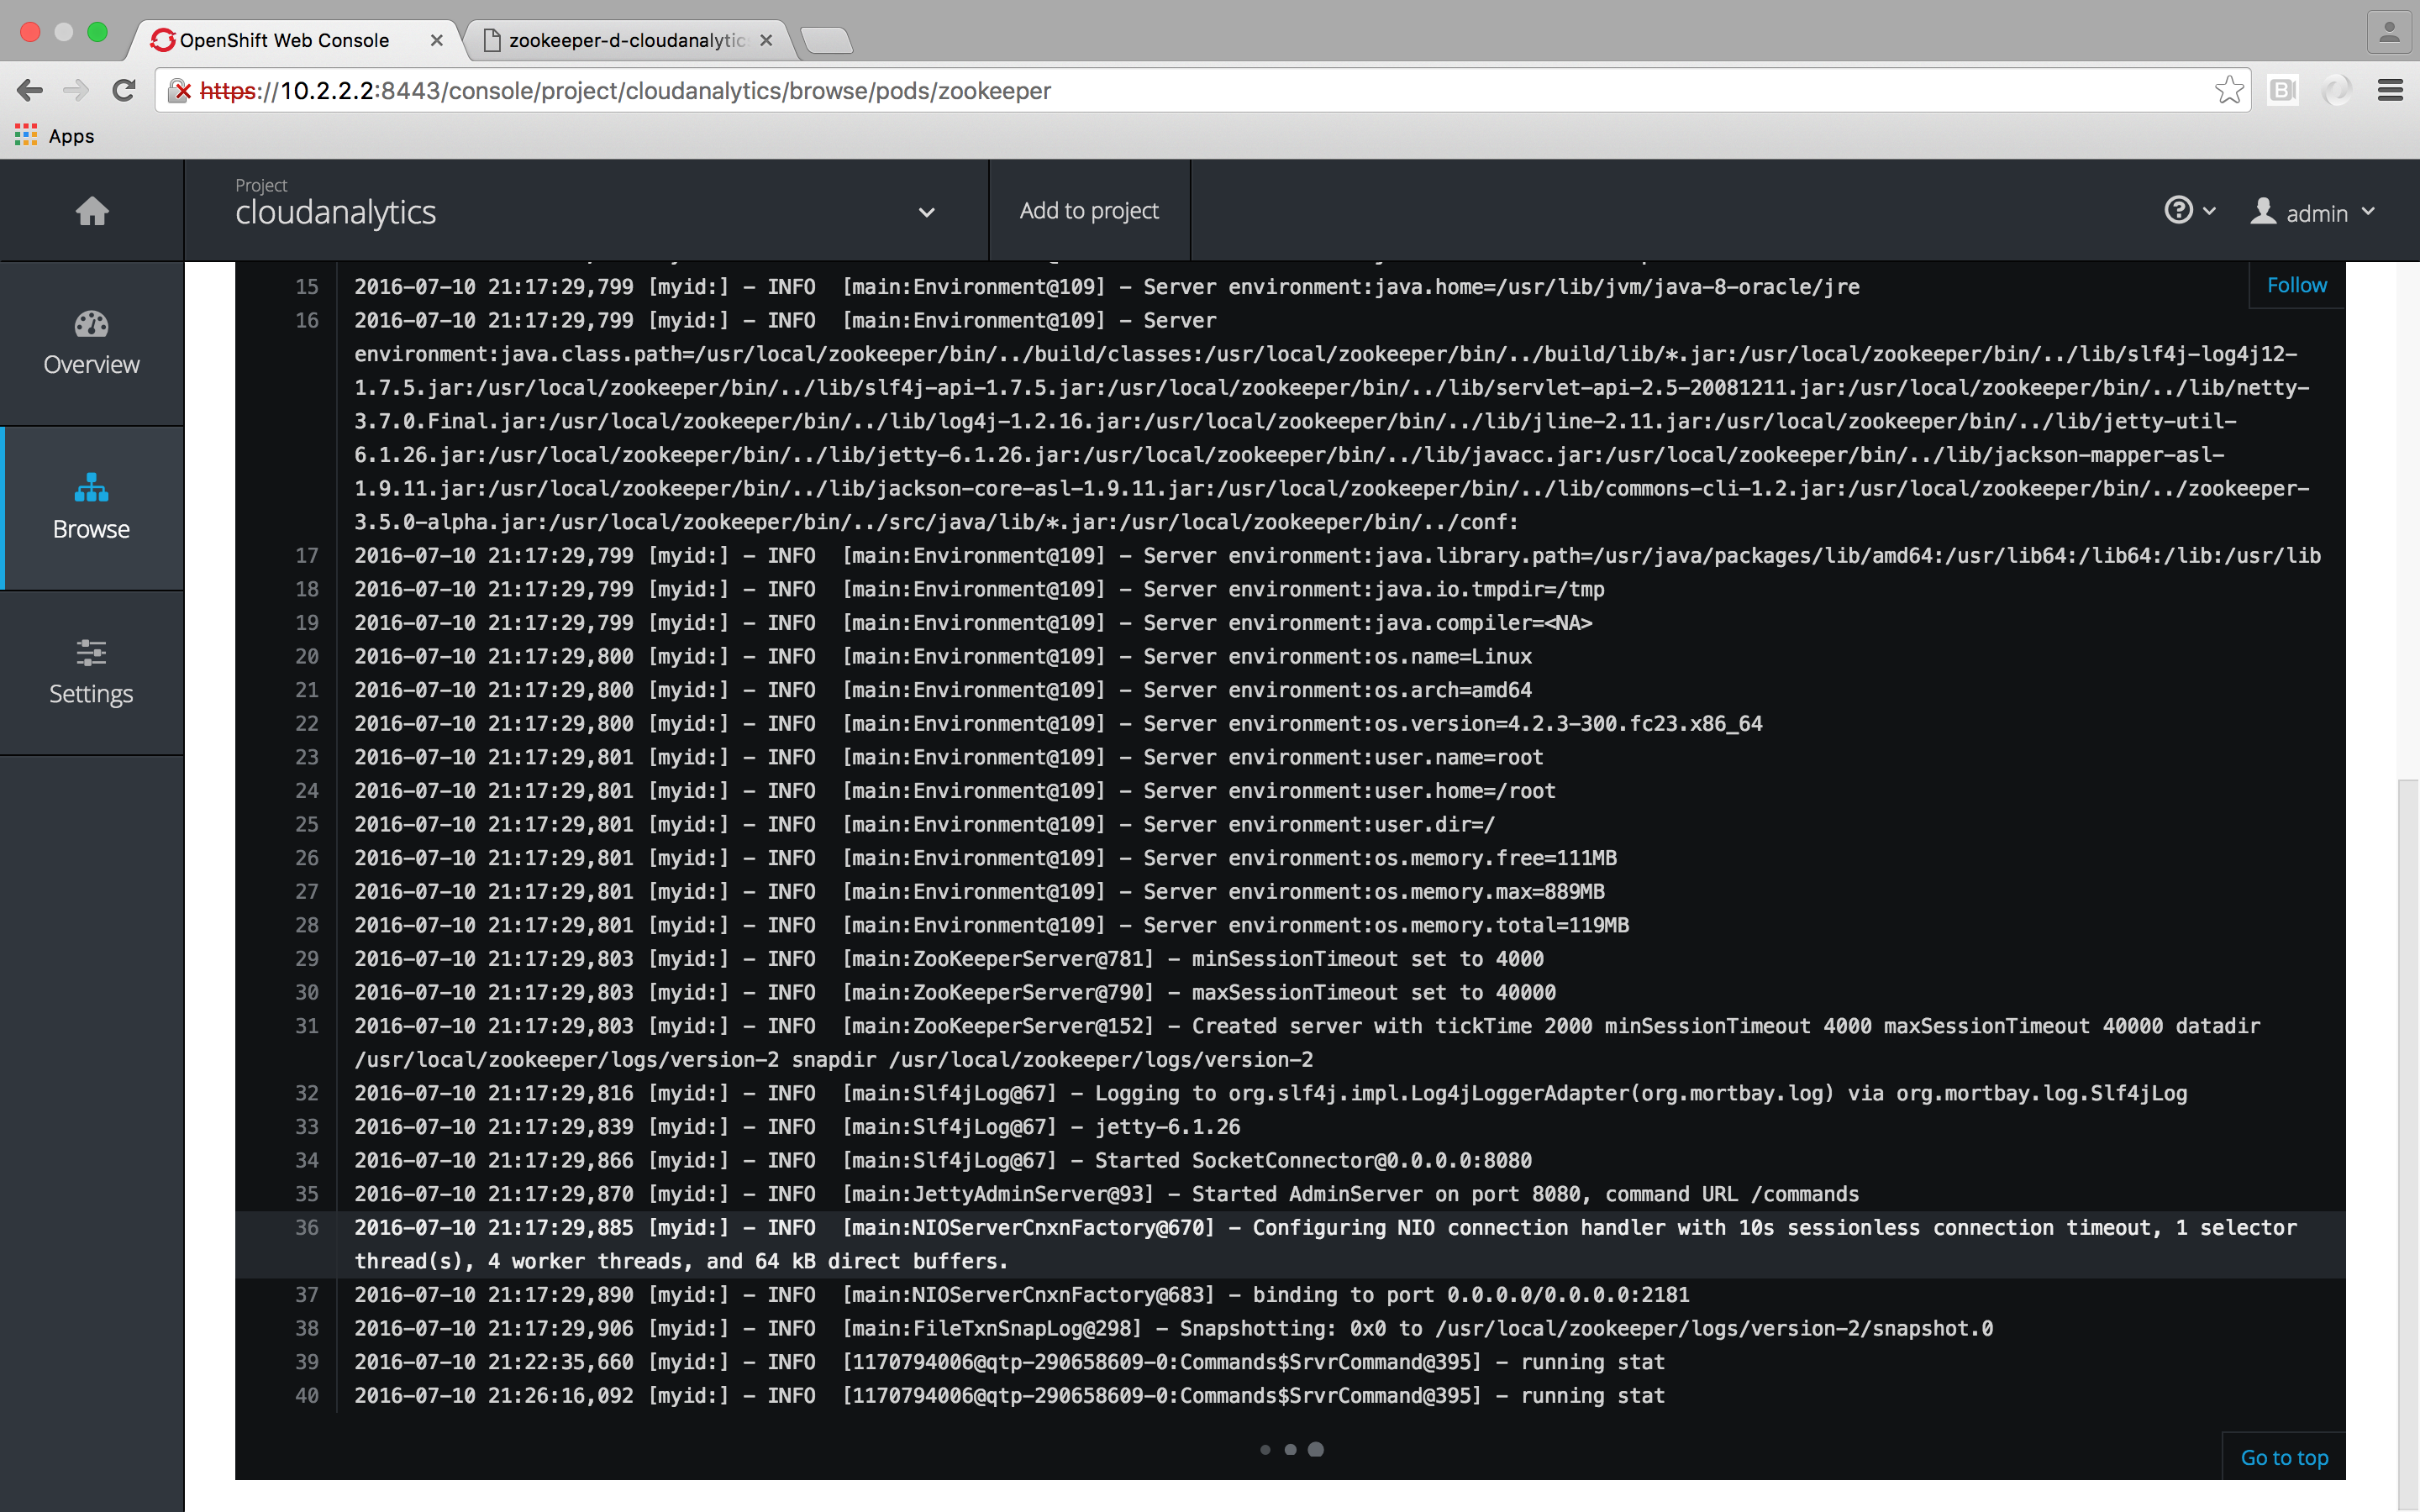Bookmark page with star icon
The width and height of the screenshot is (2420, 1512).
2229,91
